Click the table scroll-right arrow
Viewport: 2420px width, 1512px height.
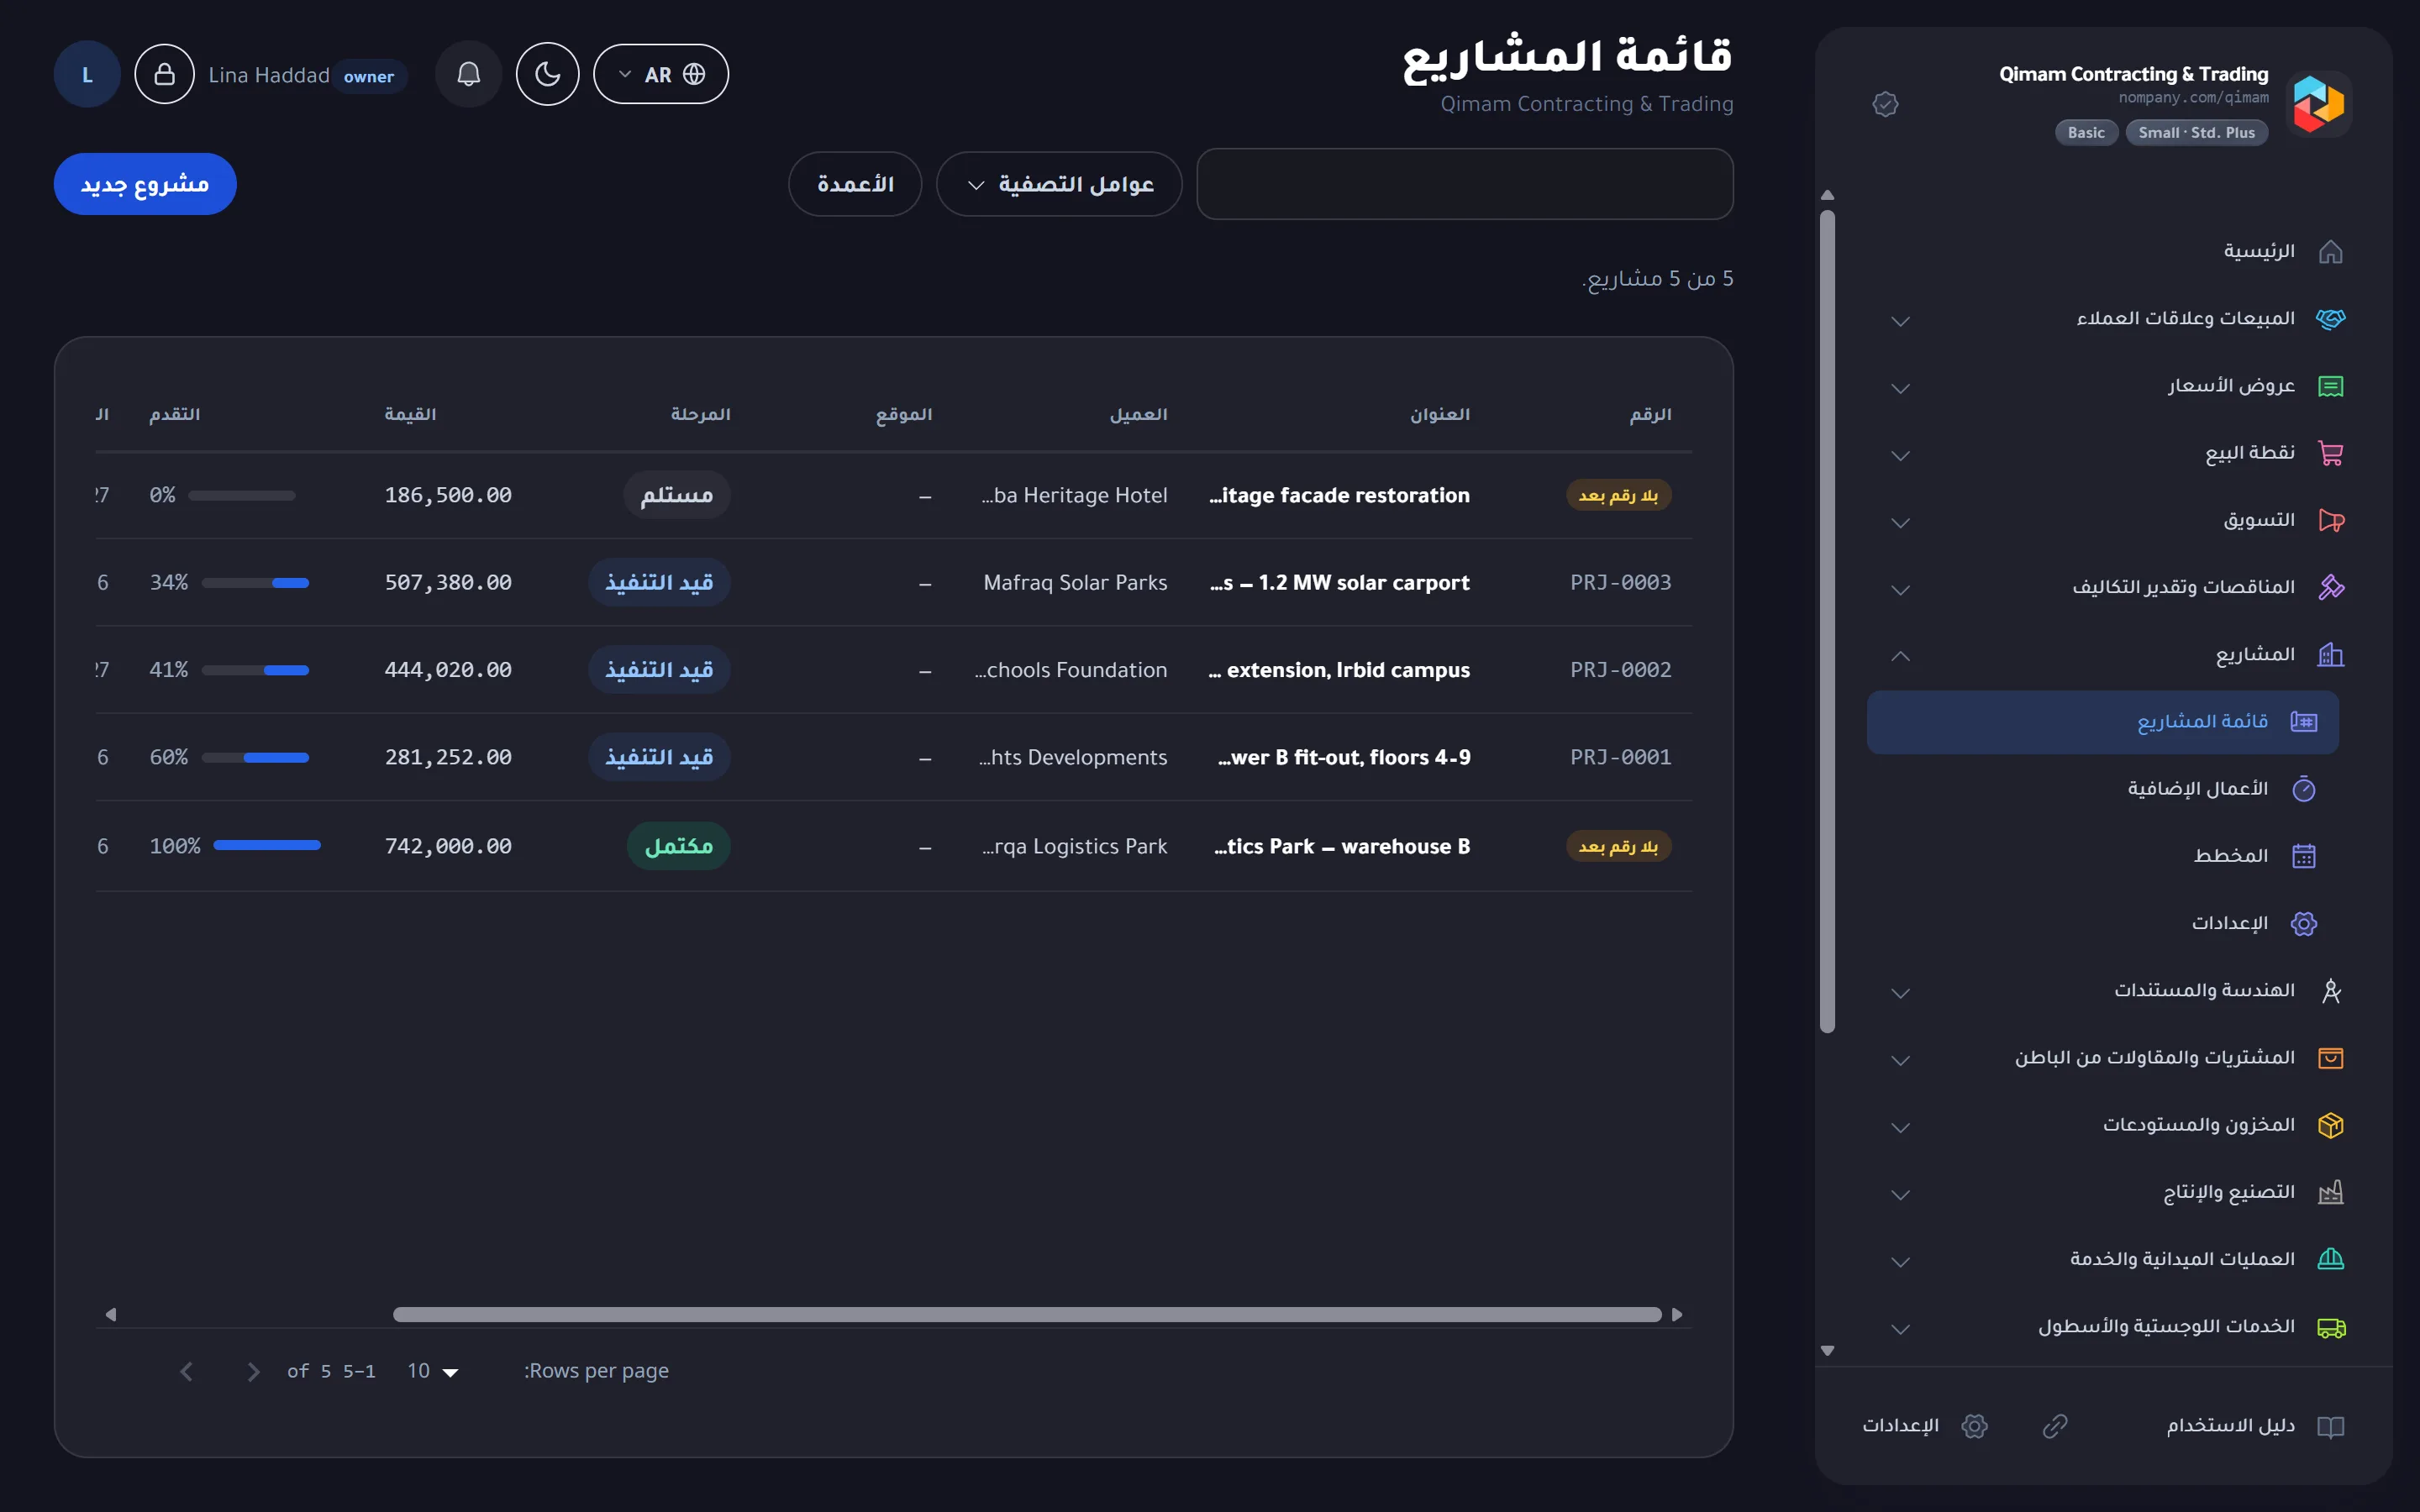1677,1315
